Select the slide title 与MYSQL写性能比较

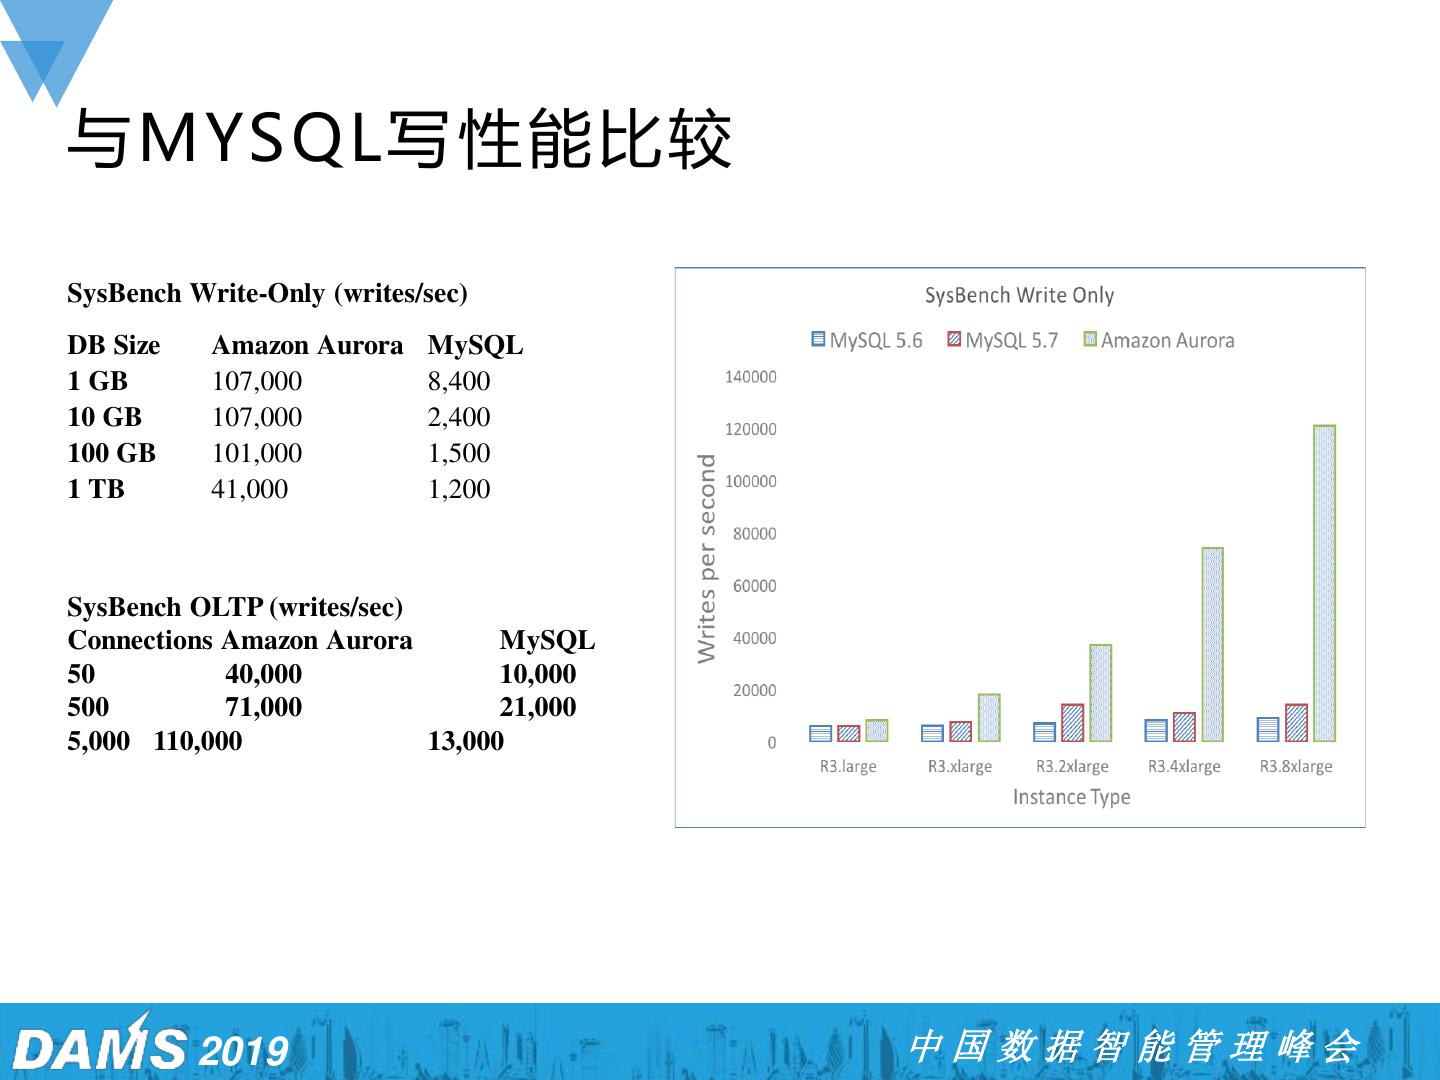click(x=400, y=139)
